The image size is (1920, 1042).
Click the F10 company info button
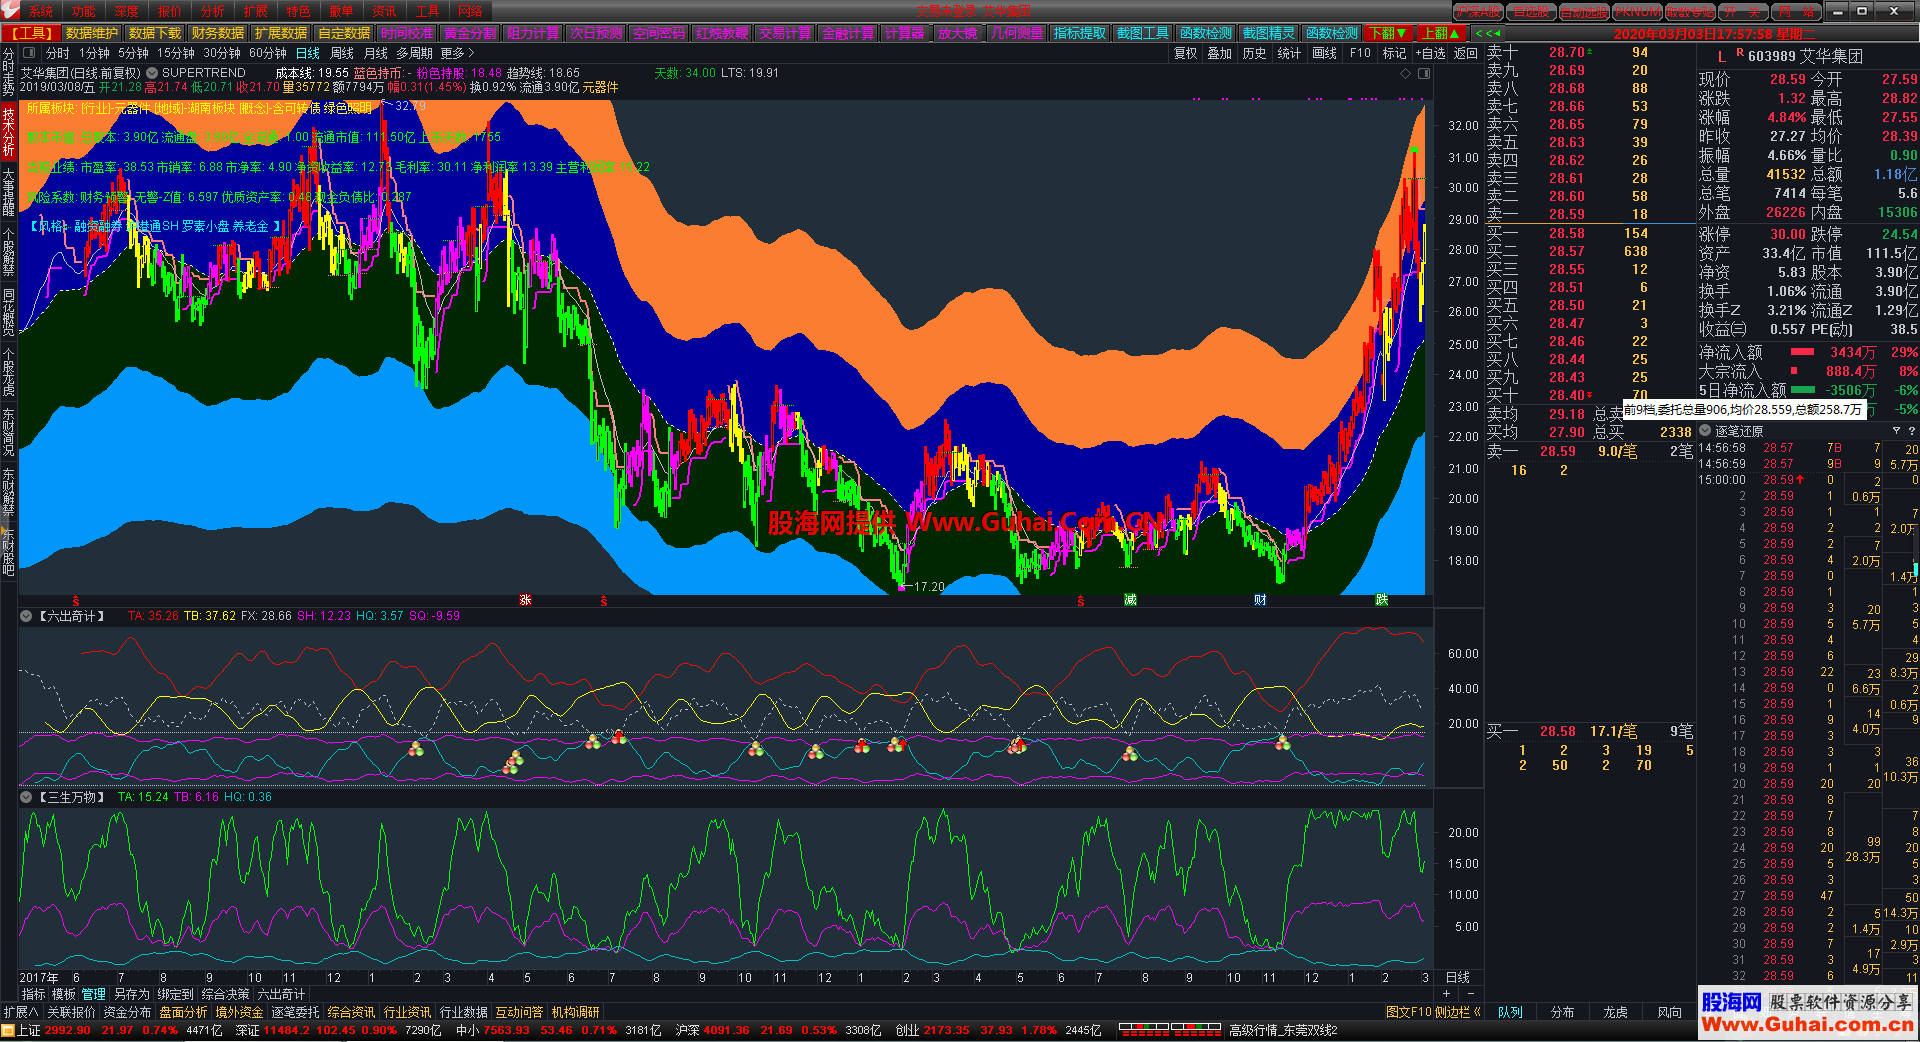coord(1360,53)
